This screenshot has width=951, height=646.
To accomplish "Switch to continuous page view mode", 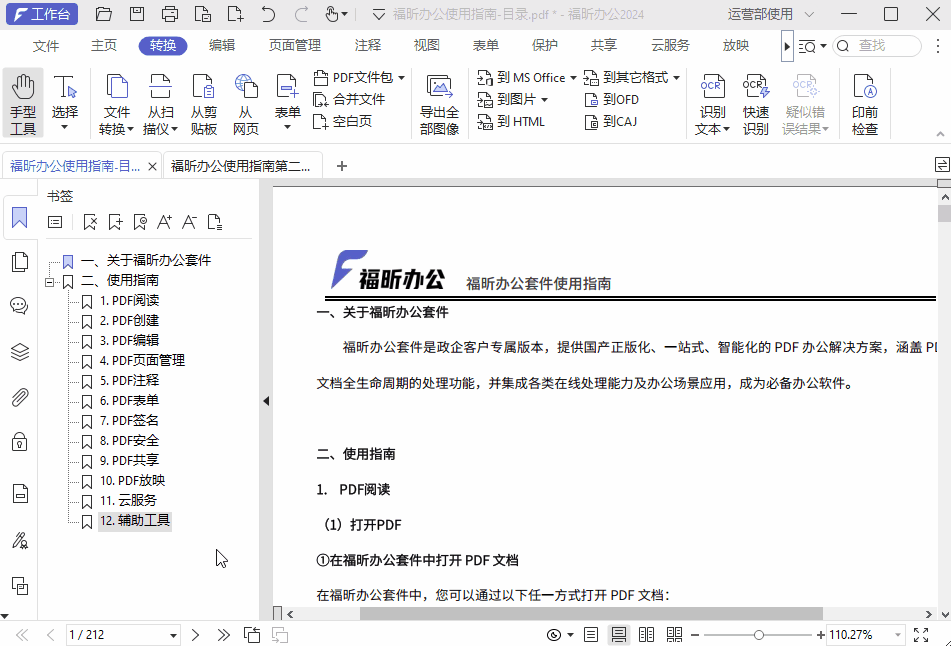I will [x=618, y=634].
